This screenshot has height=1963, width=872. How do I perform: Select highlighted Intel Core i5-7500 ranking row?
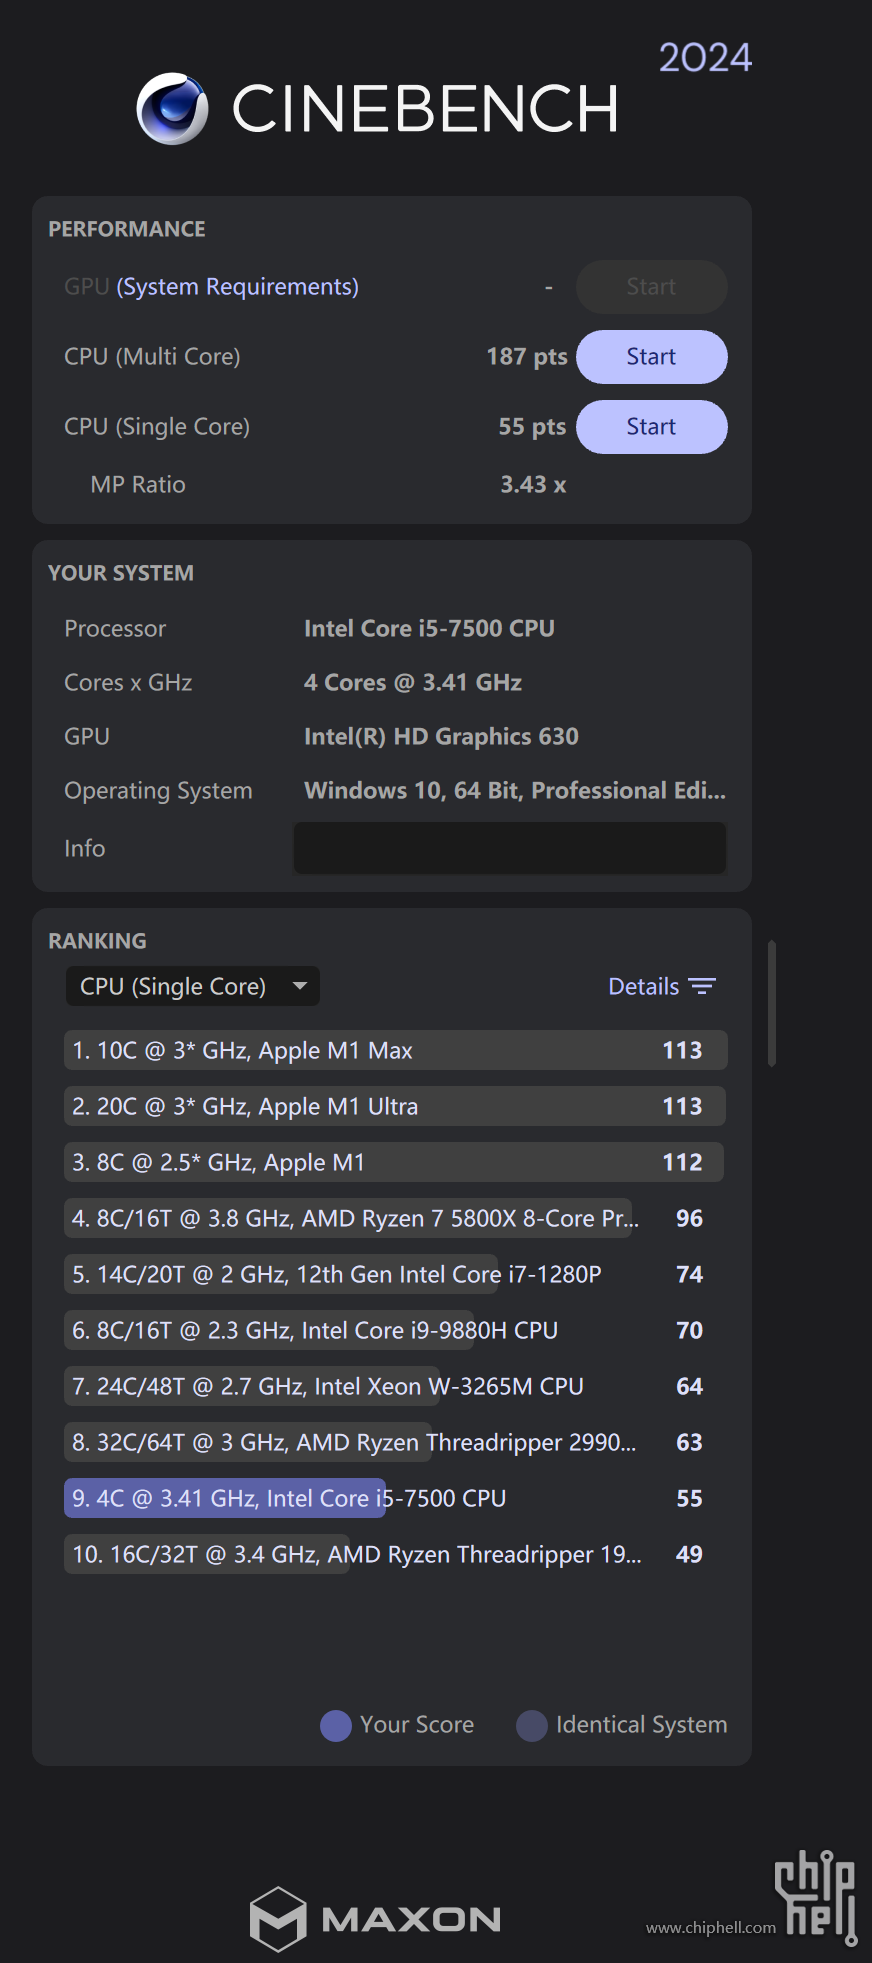coord(395,1498)
